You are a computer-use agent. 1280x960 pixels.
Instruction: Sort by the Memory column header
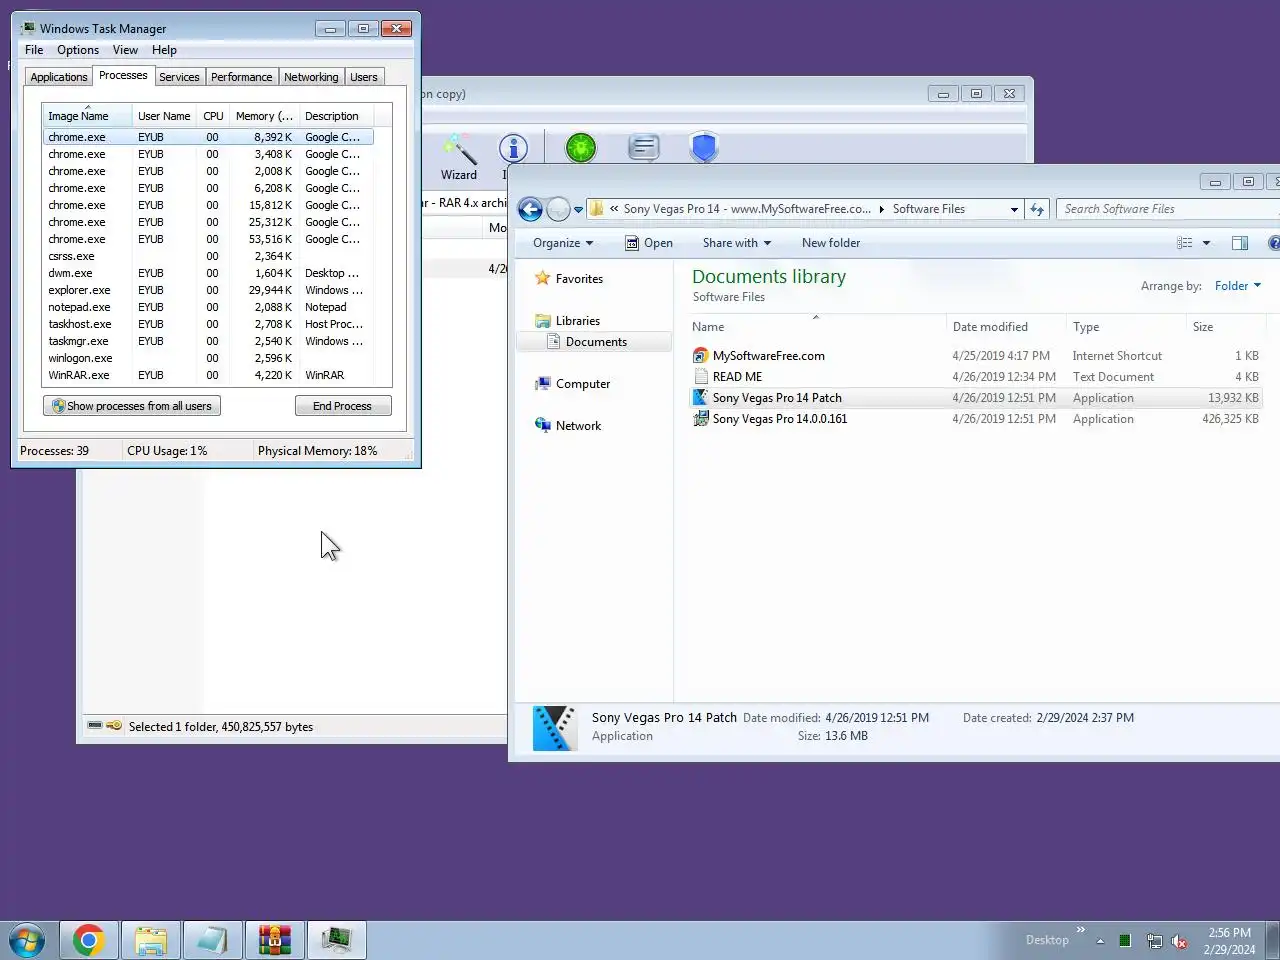pos(264,116)
